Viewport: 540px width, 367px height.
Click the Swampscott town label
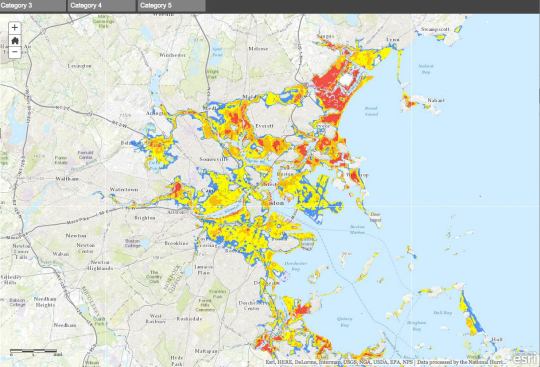(435, 29)
